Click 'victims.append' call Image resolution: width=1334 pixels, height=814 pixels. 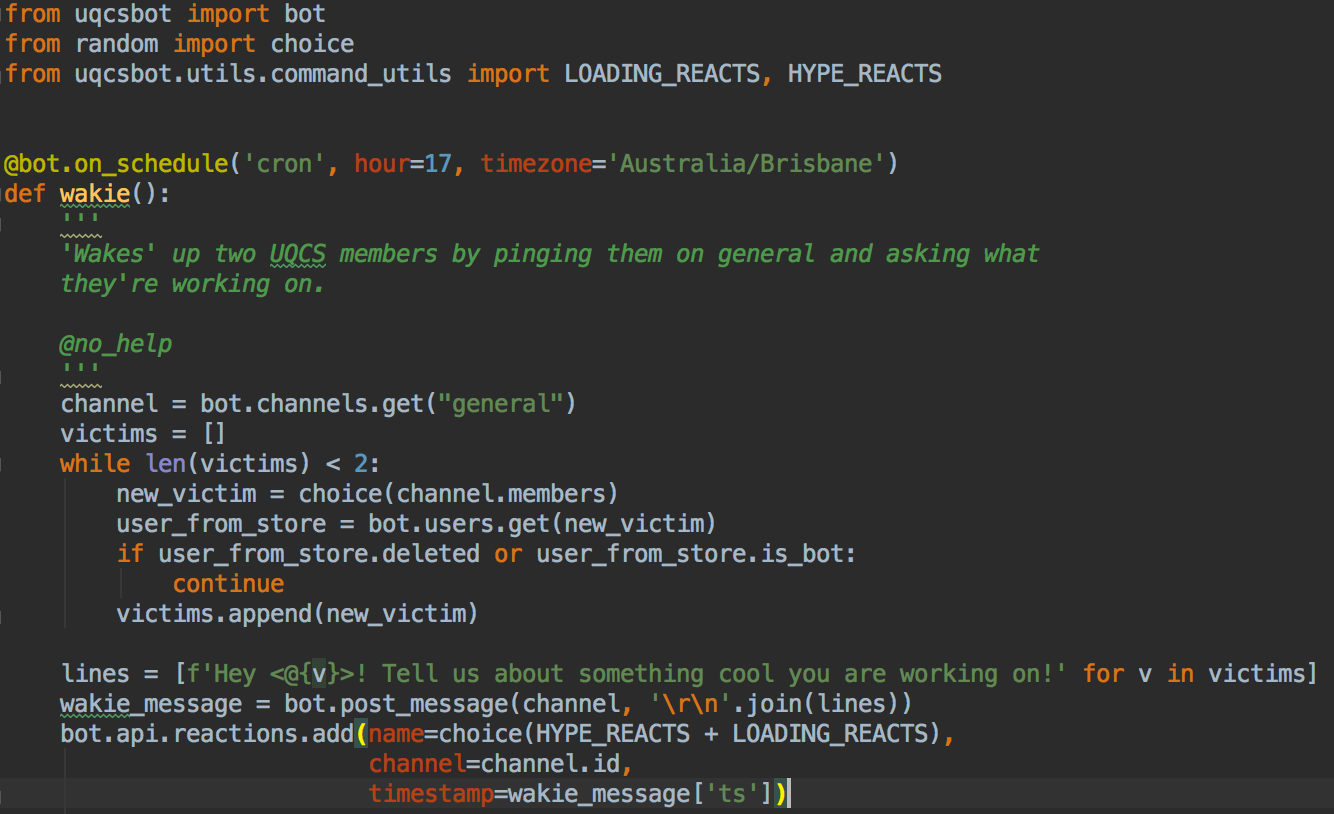click(214, 614)
